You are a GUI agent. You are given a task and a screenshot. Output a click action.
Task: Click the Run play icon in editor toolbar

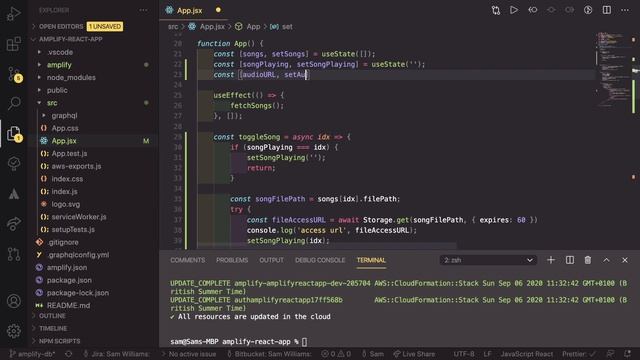(514, 10)
